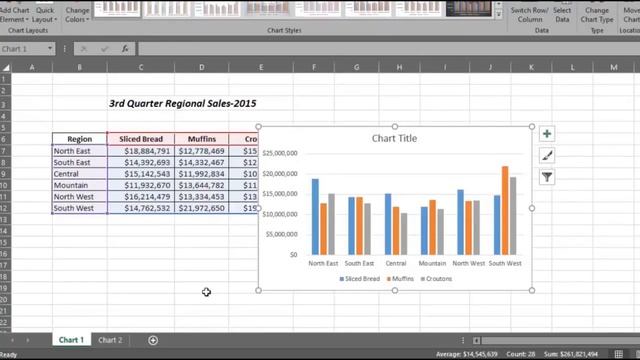Select the '3rd Quarter Regional Sales-2015' title cell

(x=182, y=104)
